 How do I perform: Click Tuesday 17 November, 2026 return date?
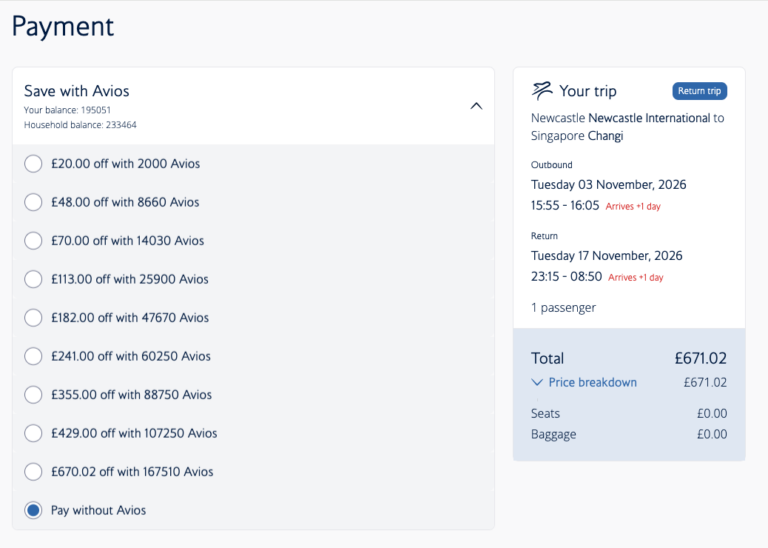[x=606, y=256]
